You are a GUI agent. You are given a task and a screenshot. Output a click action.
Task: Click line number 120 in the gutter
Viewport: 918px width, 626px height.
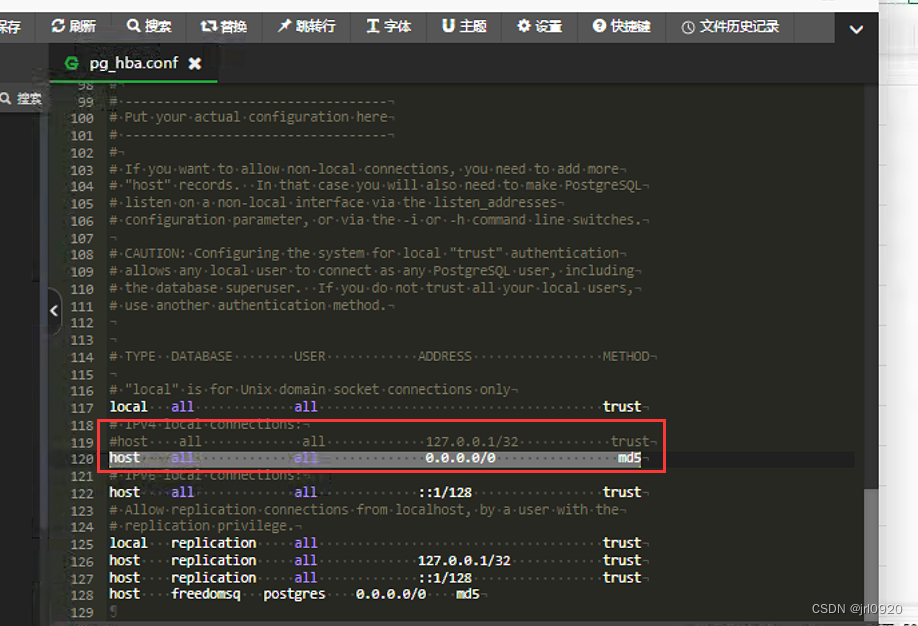coord(81,458)
